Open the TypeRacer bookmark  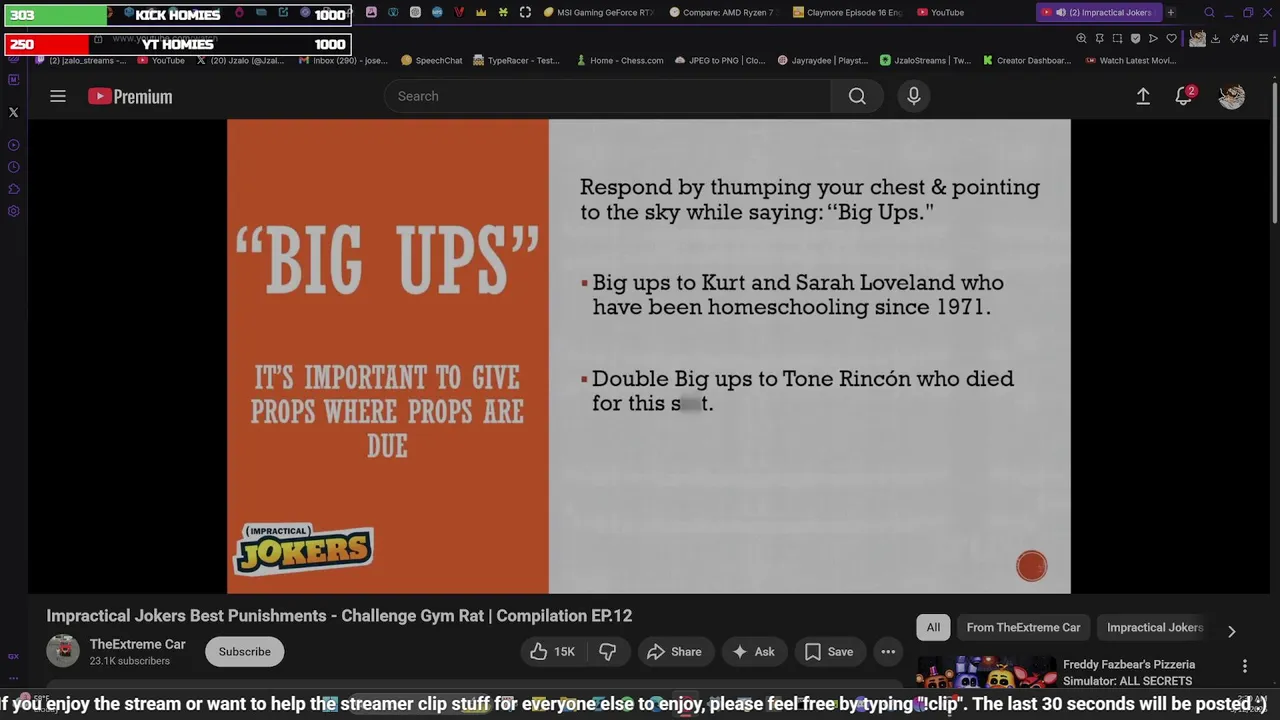point(516,60)
